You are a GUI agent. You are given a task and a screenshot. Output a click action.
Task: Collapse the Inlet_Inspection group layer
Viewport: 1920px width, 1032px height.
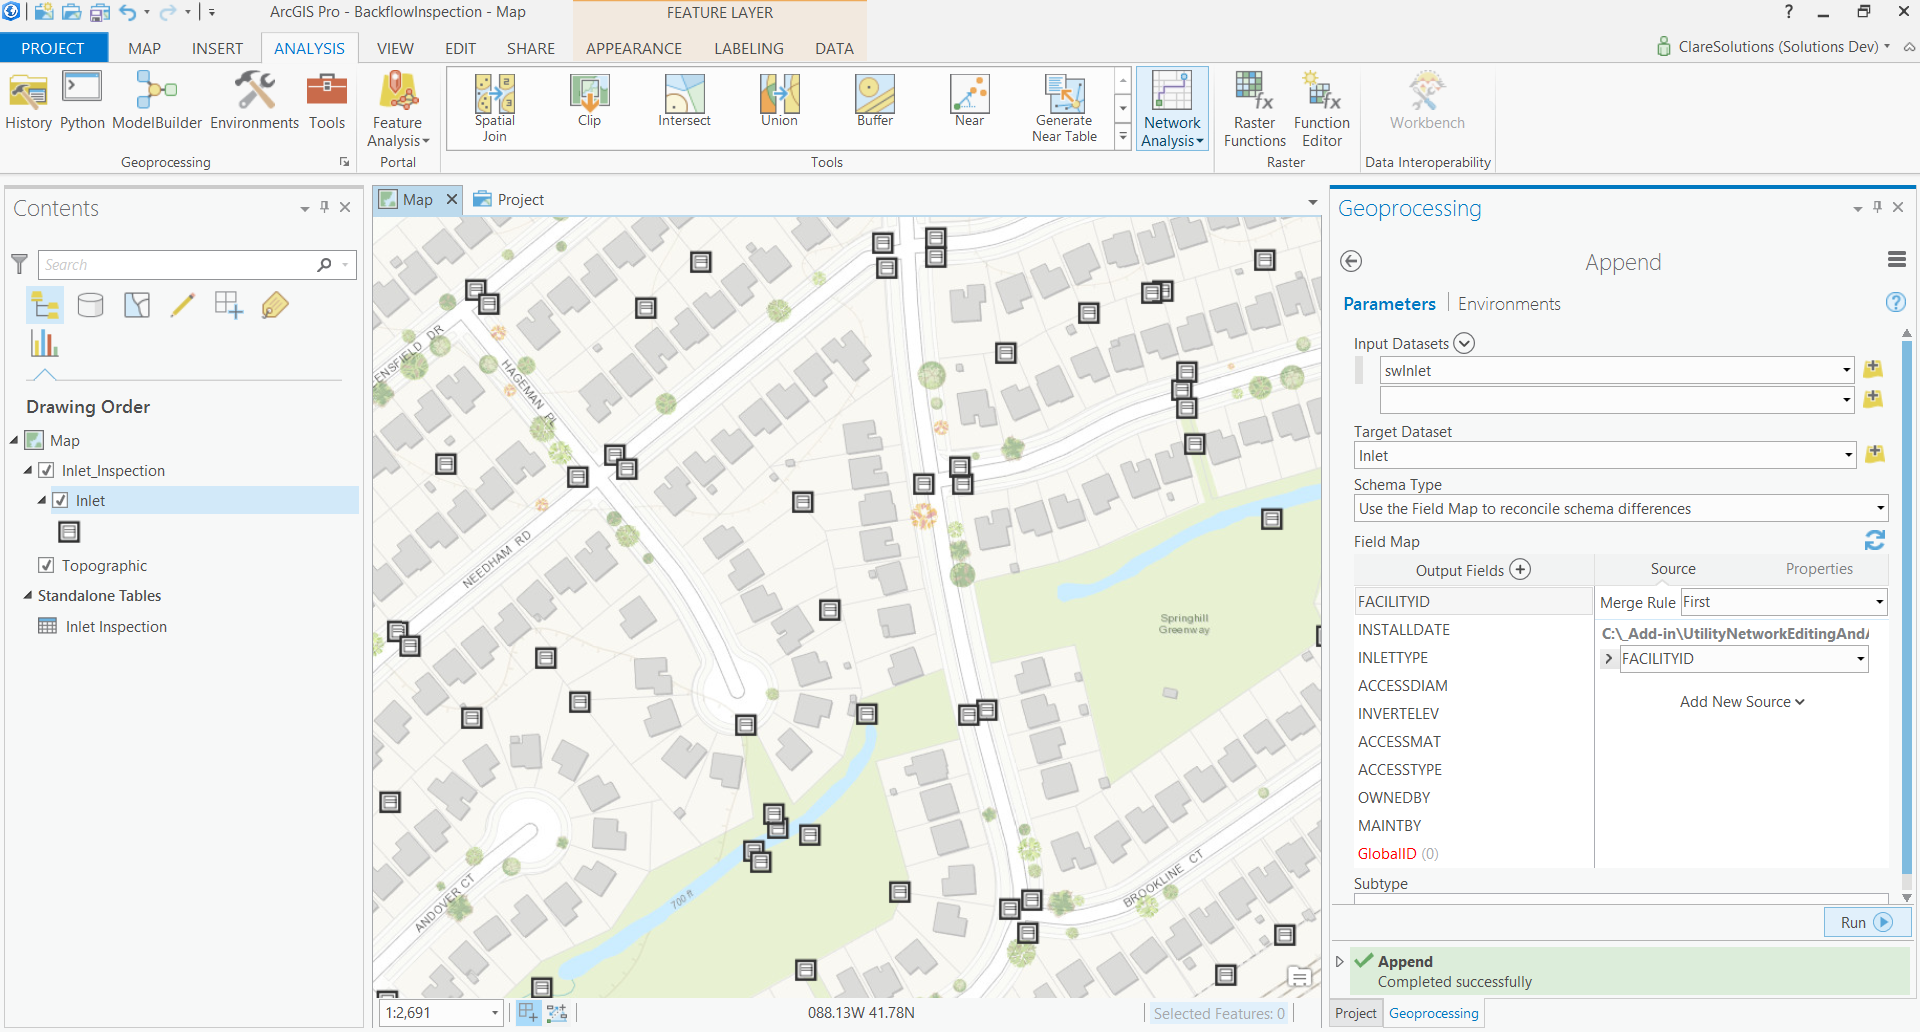click(x=28, y=470)
